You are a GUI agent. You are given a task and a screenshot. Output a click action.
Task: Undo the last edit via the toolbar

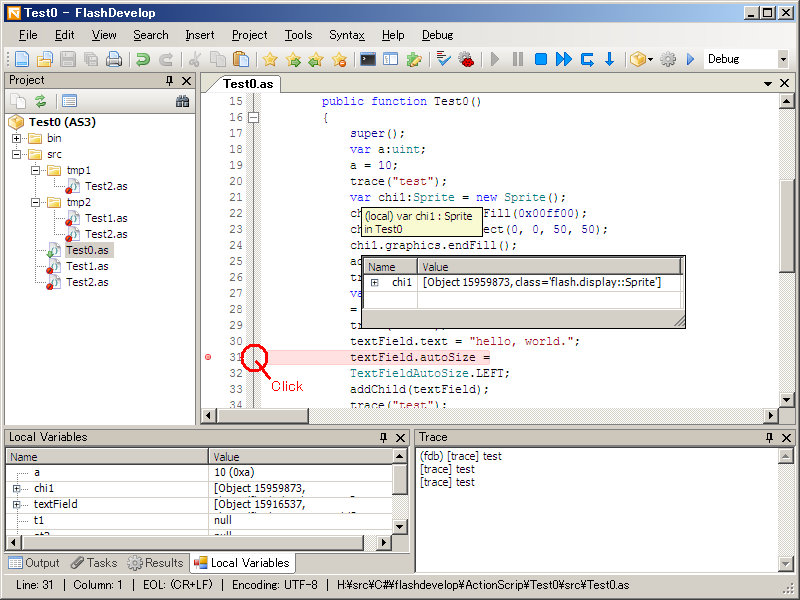pos(143,59)
